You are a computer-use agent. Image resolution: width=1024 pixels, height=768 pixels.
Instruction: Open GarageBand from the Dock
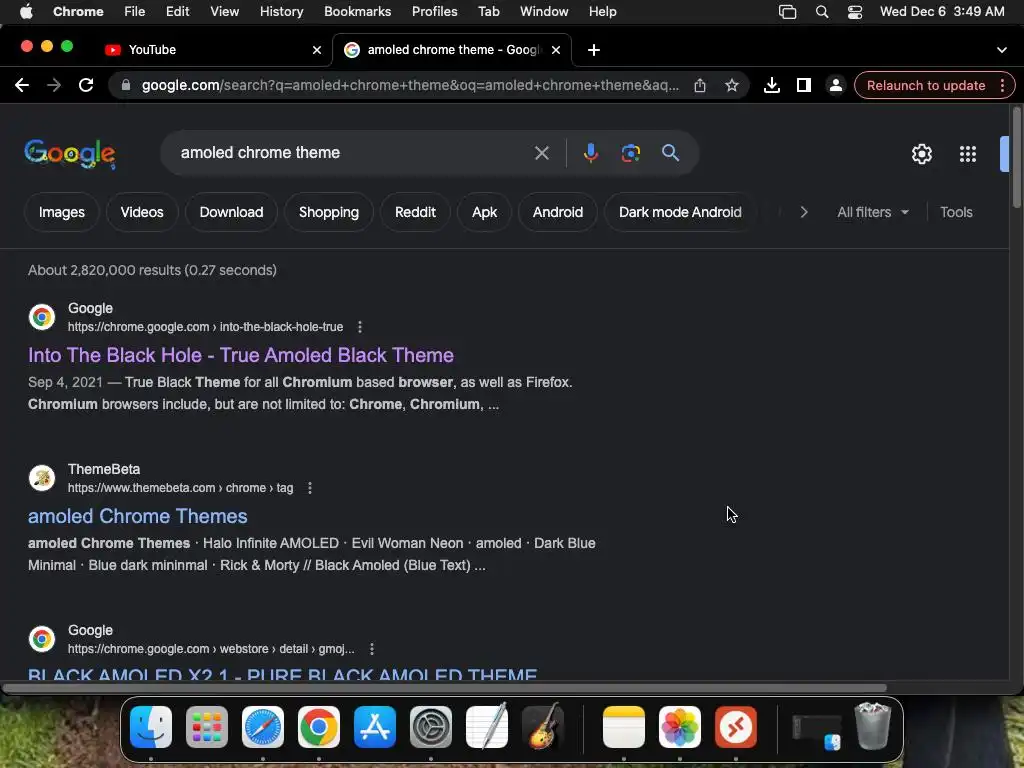(x=543, y=726)
